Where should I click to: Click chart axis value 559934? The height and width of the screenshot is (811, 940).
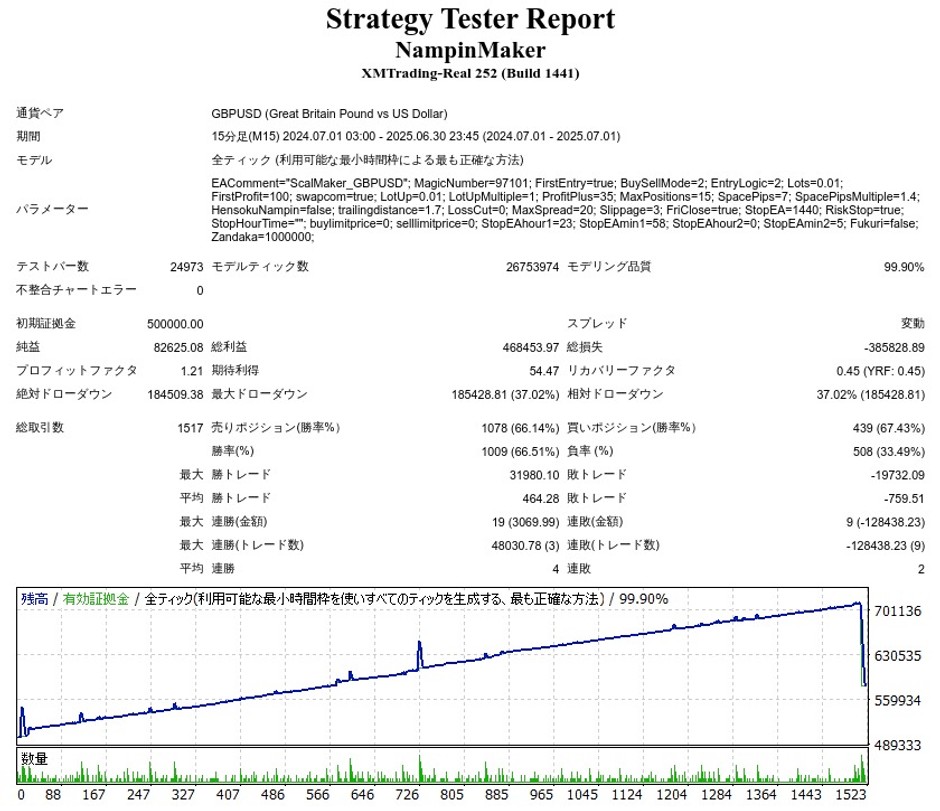coord(897,700)
